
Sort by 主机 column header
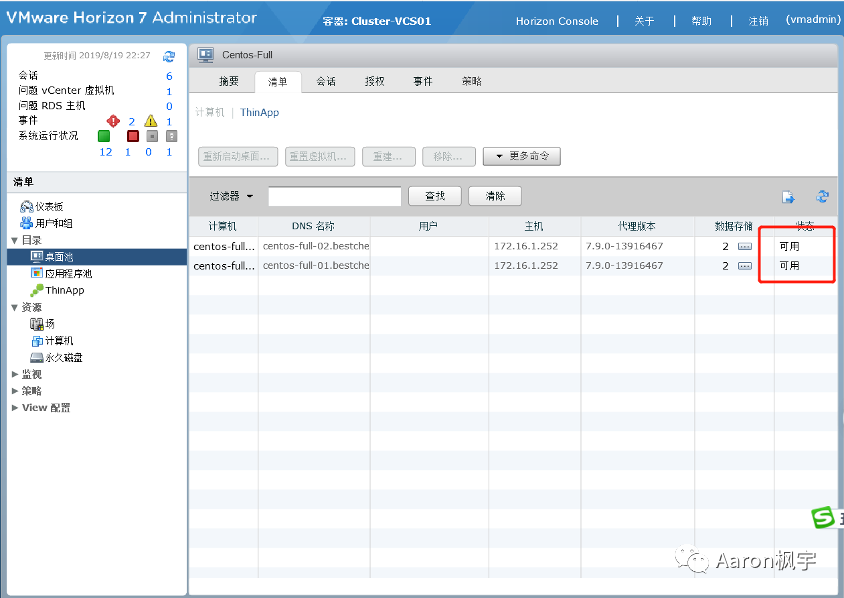534,226
